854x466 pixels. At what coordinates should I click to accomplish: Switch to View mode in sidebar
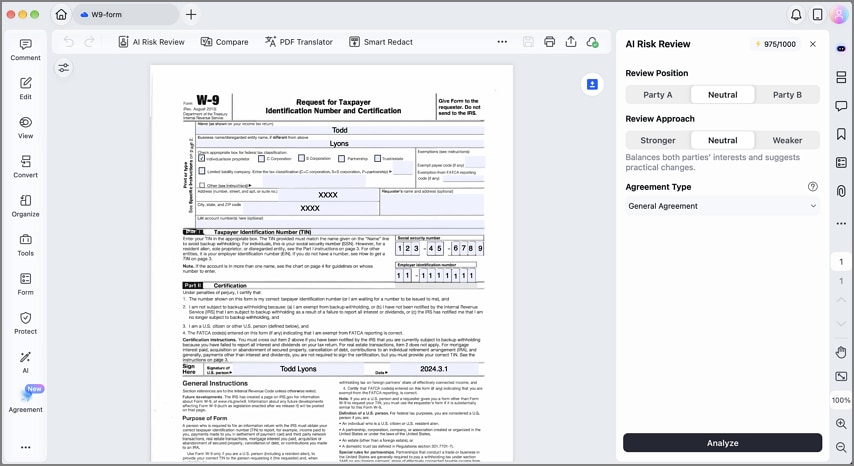coord(25,128)
